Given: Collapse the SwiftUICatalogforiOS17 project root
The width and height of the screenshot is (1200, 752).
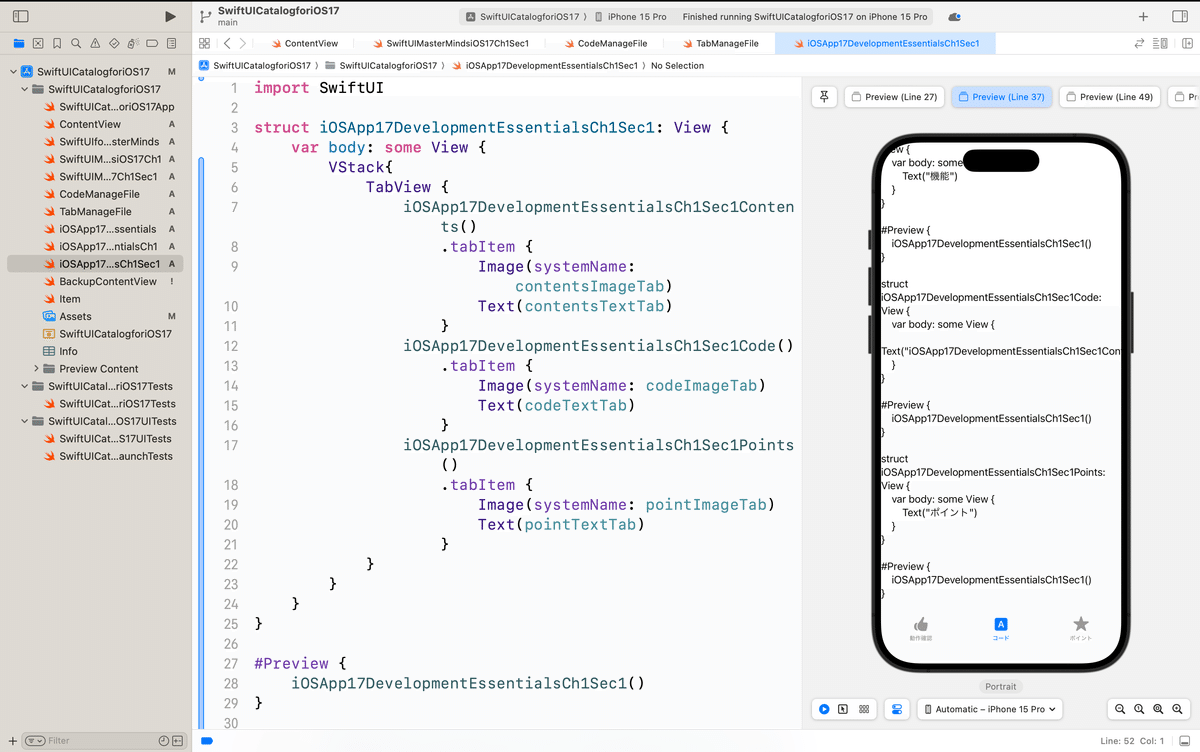Looking at the screenshot, I should pyautogui.click(x=13, y=72).
